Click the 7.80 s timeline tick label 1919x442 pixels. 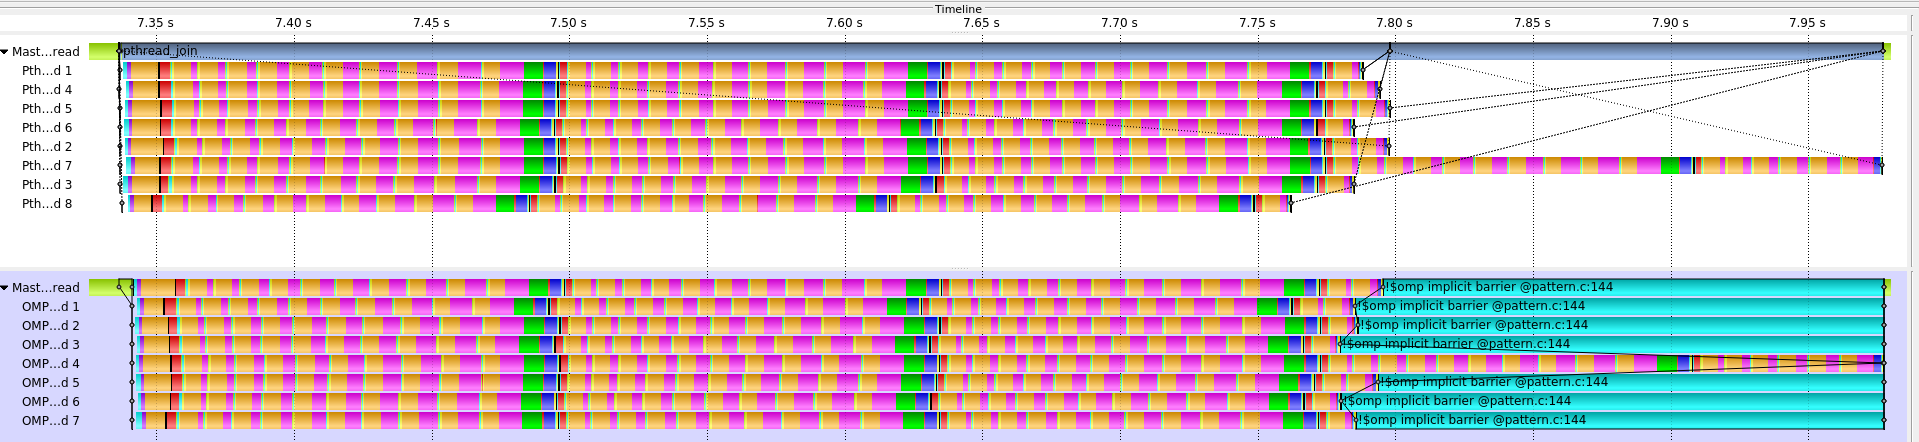(1394, 23)
